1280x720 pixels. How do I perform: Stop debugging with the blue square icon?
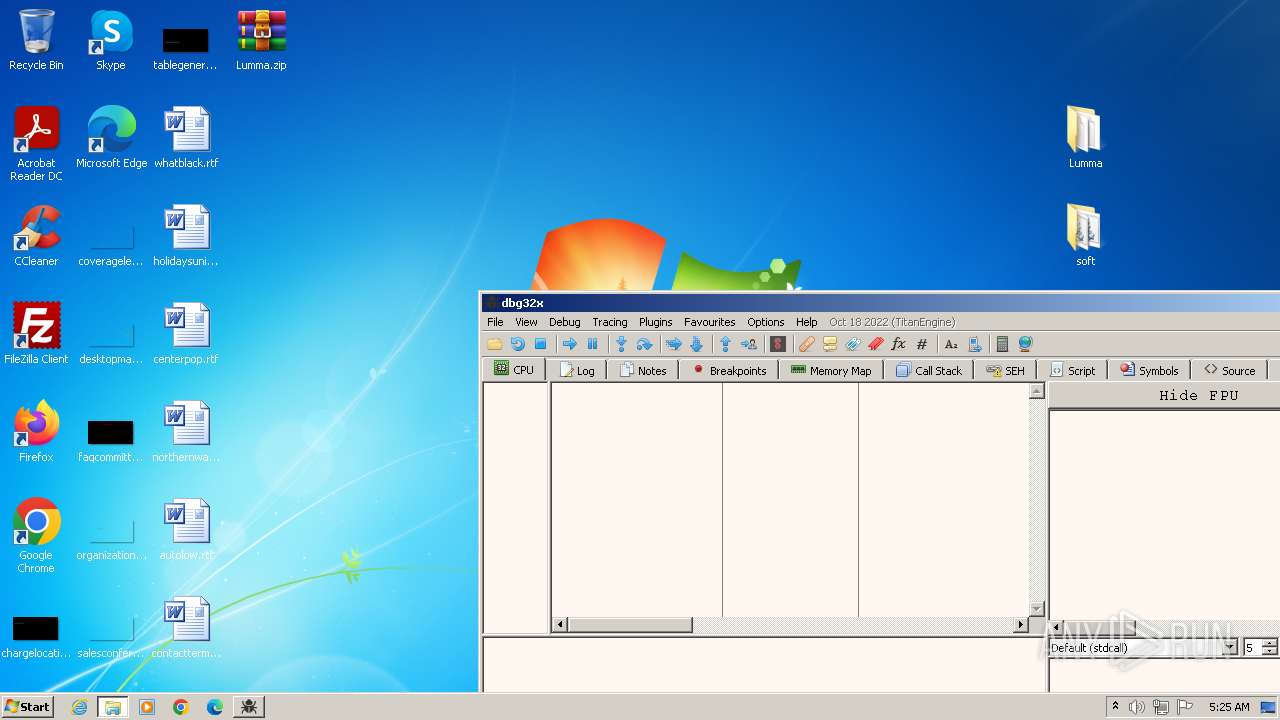tap(541, 344)
